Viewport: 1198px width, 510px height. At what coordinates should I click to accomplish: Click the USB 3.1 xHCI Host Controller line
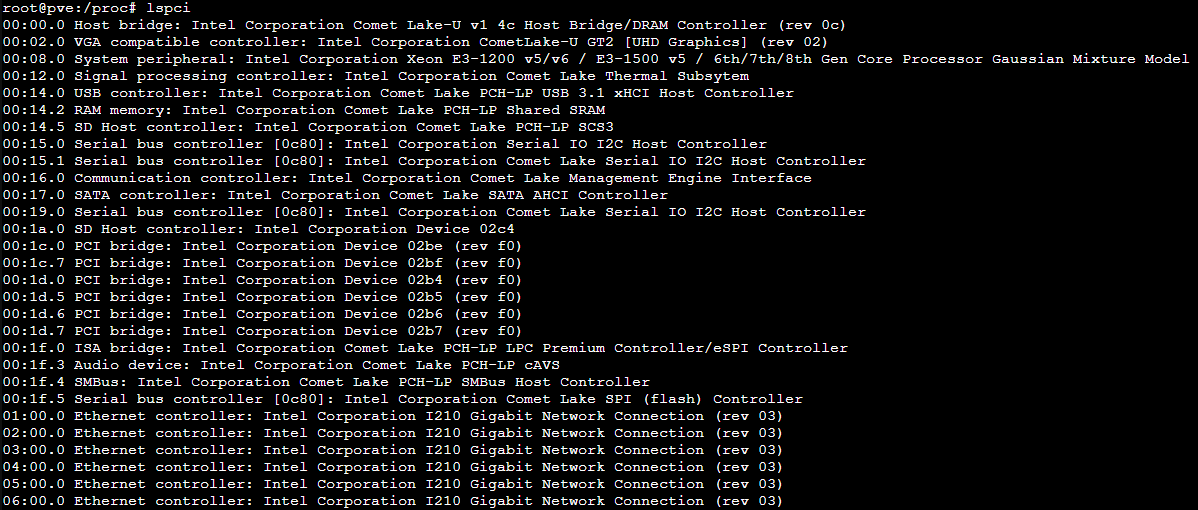397,93
